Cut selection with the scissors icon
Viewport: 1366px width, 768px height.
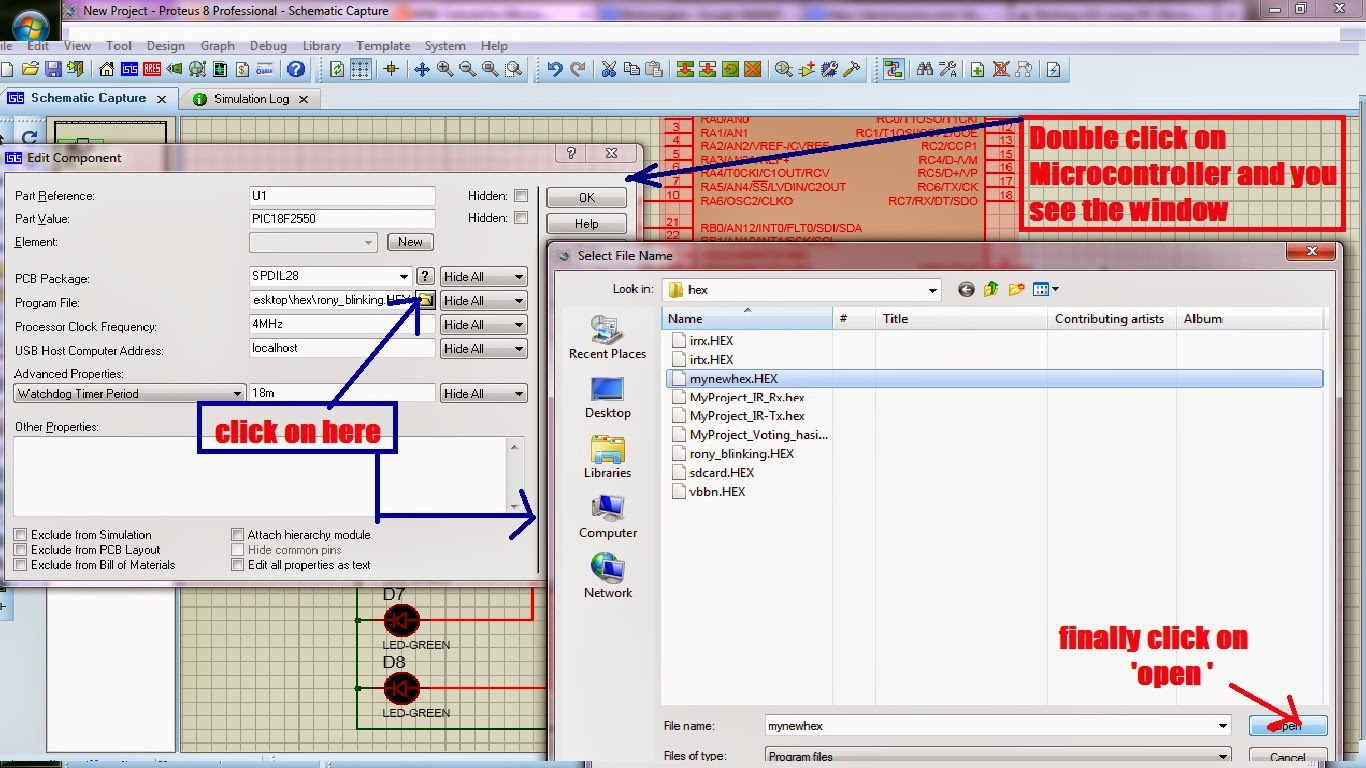608,69
